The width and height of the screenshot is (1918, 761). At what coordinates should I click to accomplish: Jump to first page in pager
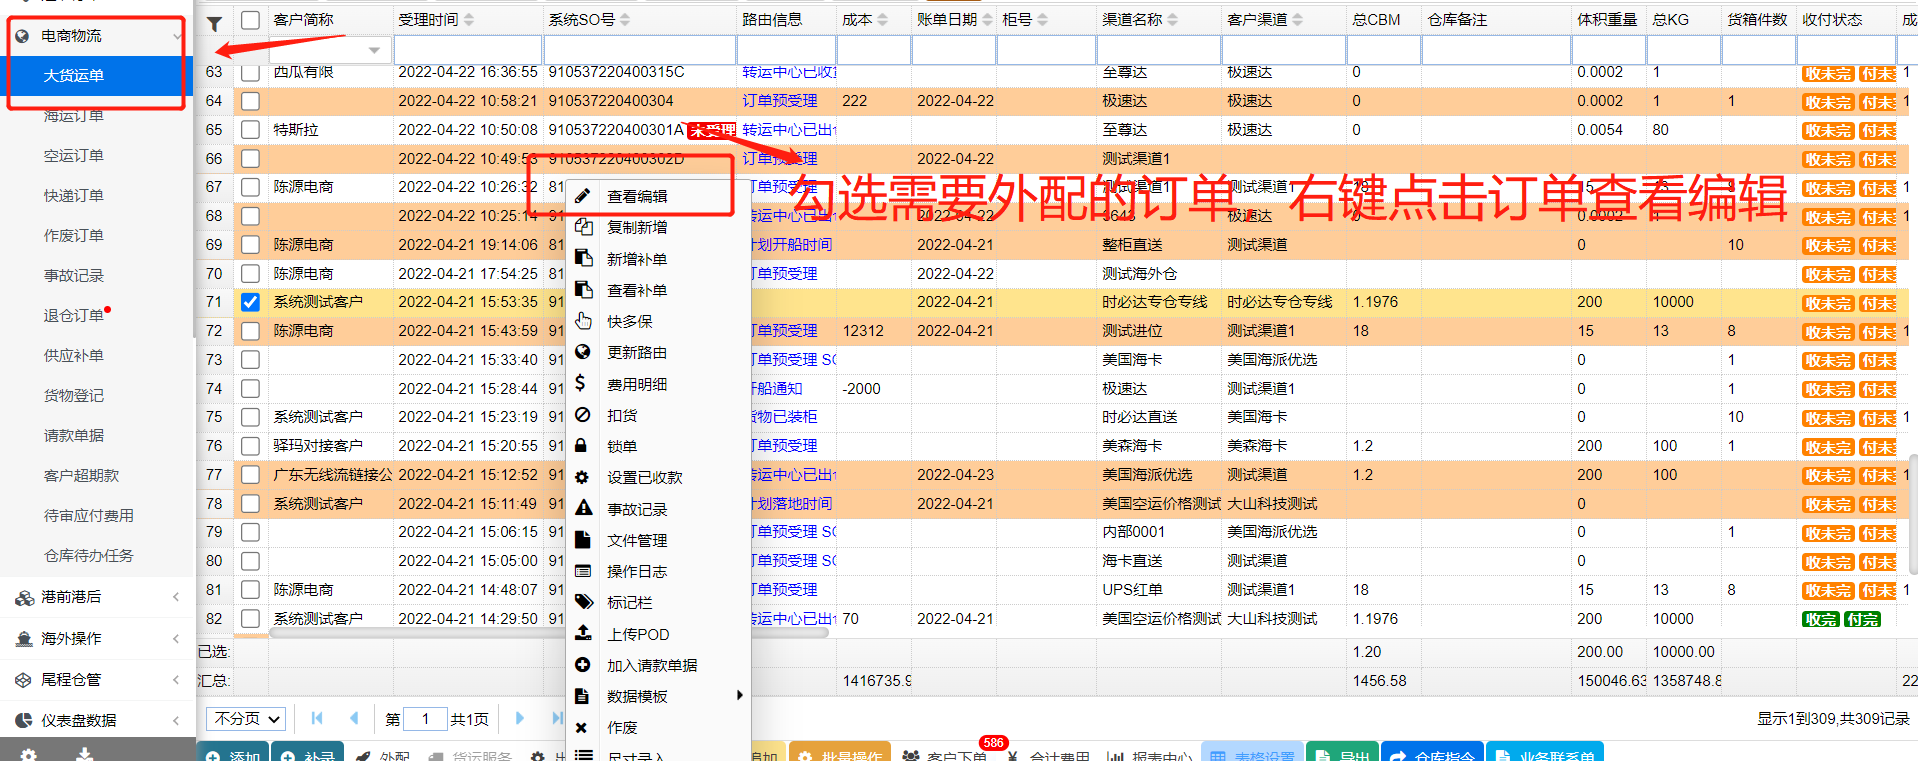click(x=317, y=718)
